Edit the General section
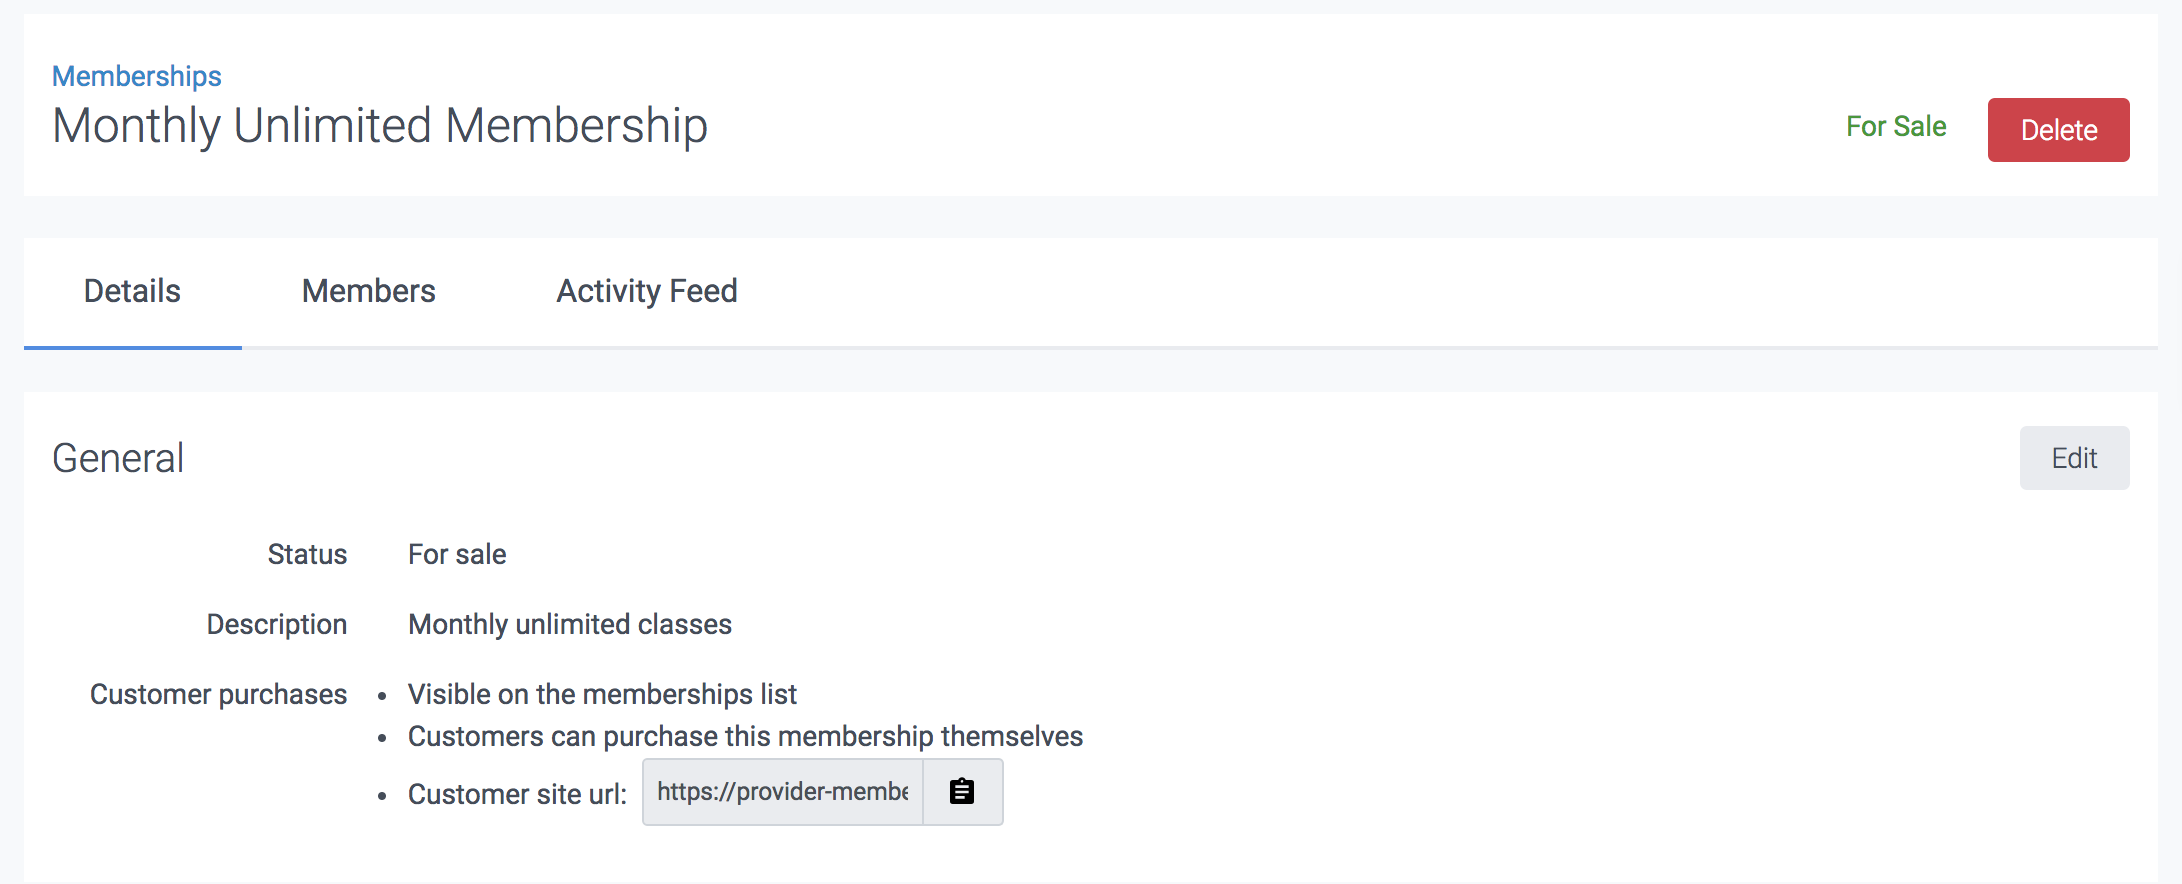 [x=2074, y=458]
